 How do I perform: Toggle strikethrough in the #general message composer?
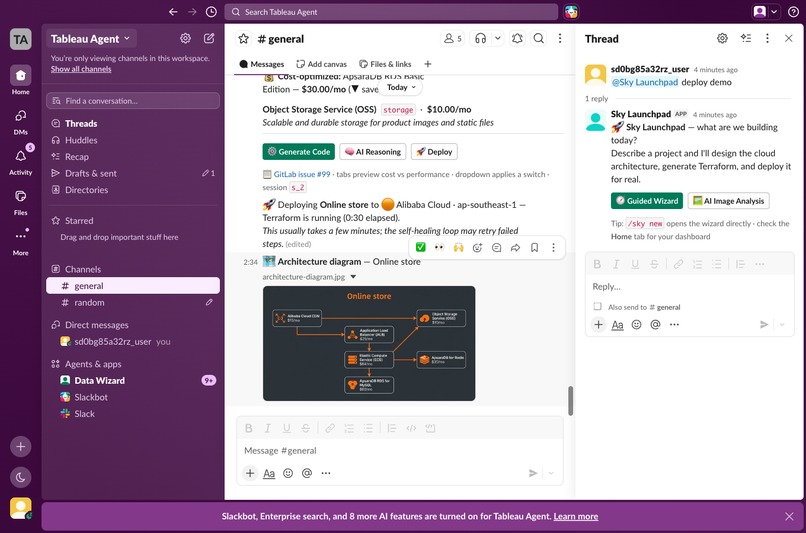[306, 428]
